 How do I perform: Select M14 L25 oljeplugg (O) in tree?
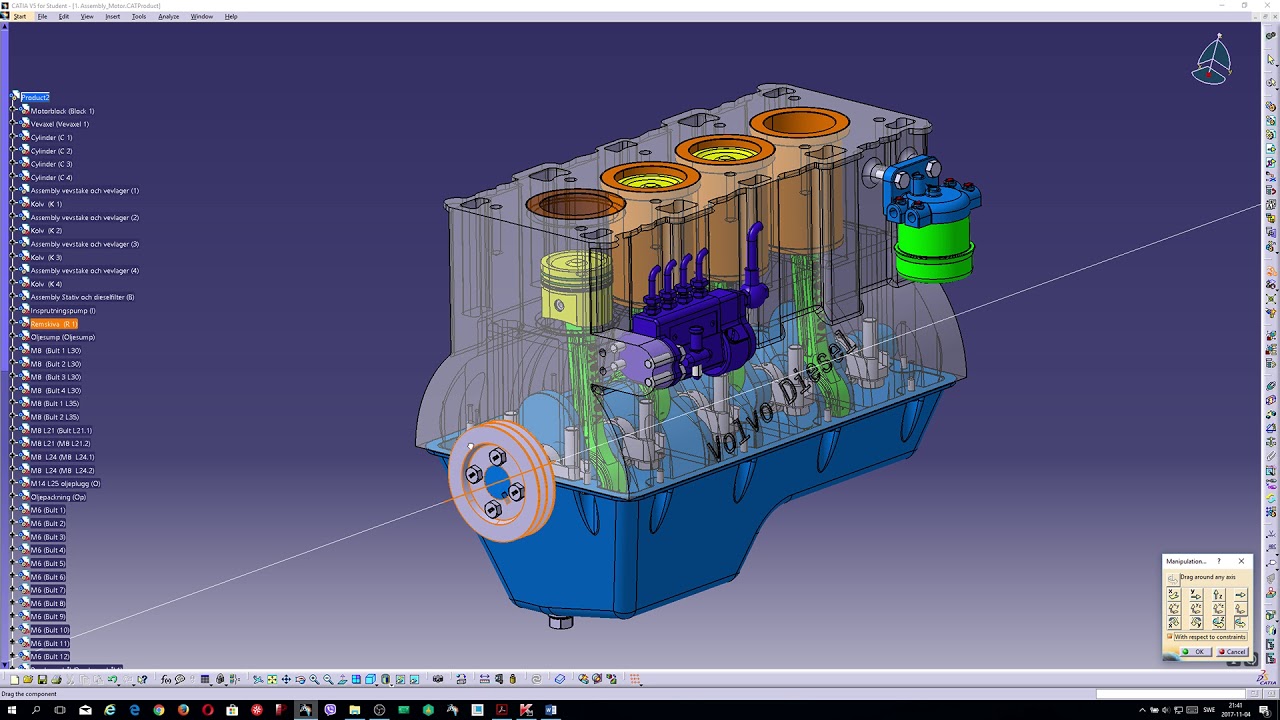pos(65,484)
